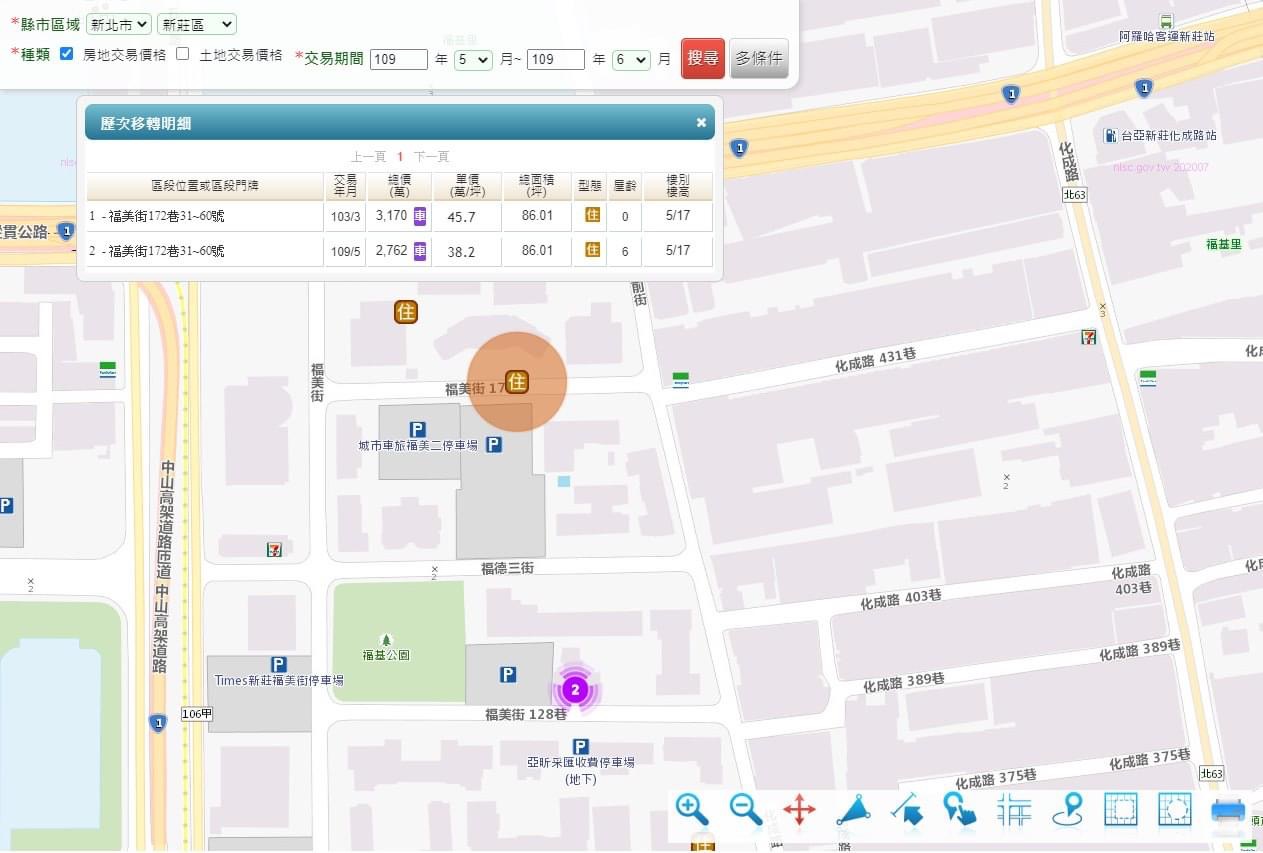Open the 新莊區 district dropdown
The image size is (1263, 853).
coord(197,24)
